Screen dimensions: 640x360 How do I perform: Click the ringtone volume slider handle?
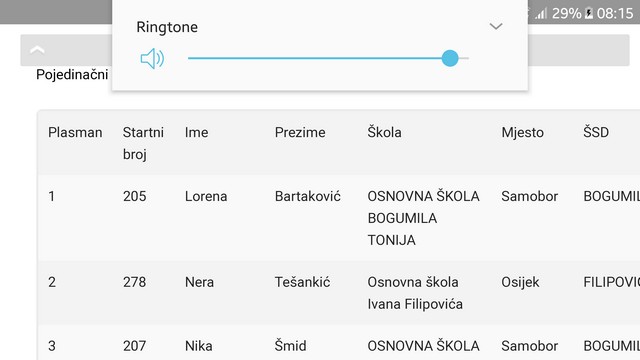[450, 58]
